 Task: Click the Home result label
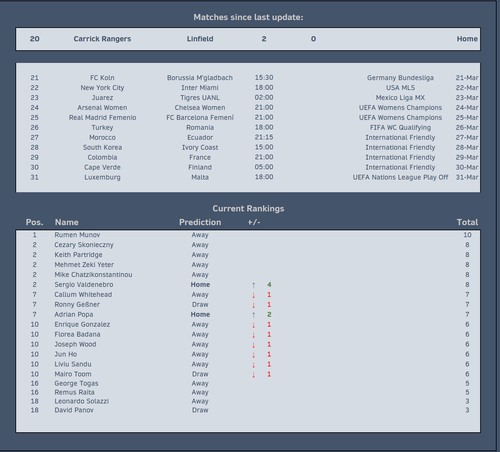[x=467, y=39]
